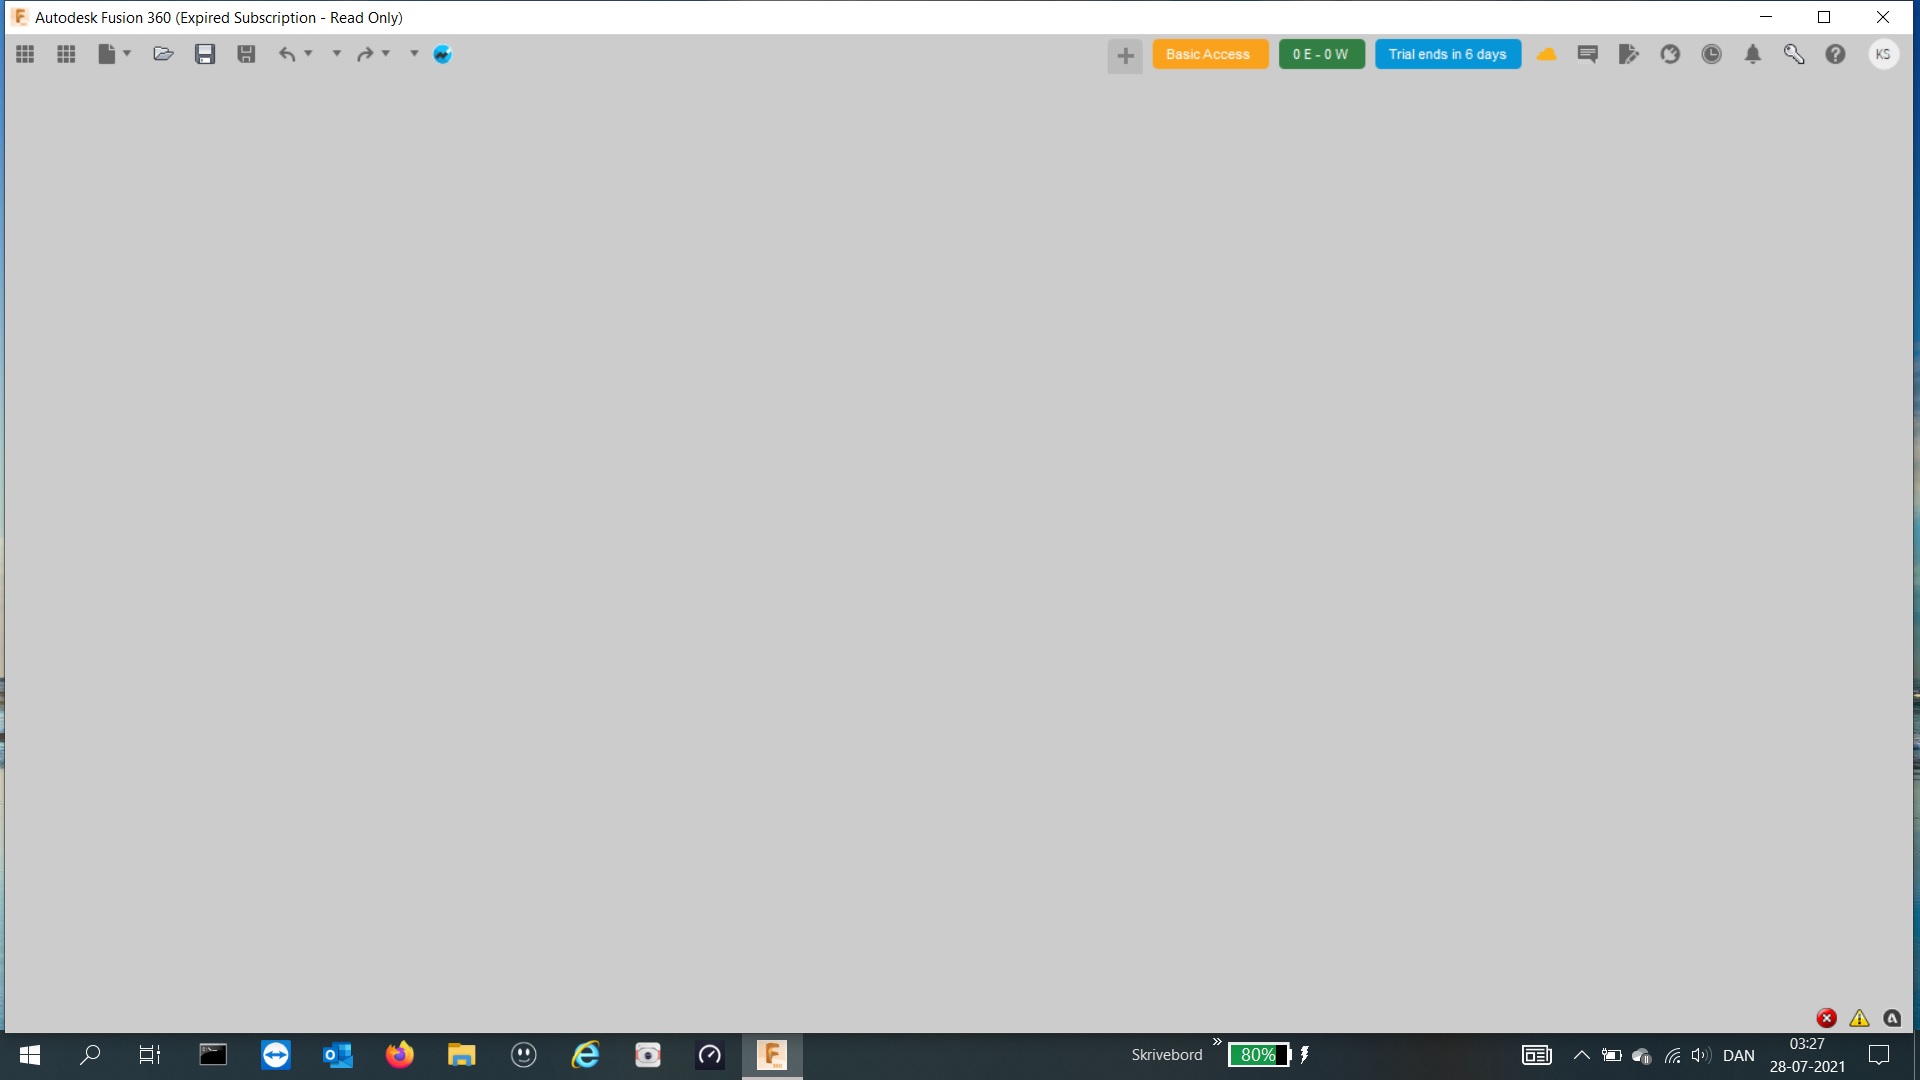Click the blue Fusion sync icon
This screenshot has width=1920, height=1080.
click(x=442, y=54)
